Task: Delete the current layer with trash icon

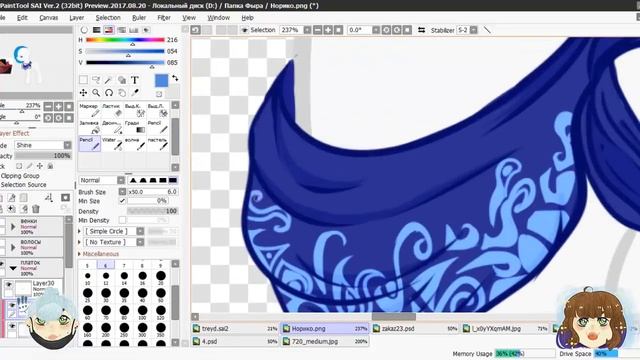Action: coord(36,209)
